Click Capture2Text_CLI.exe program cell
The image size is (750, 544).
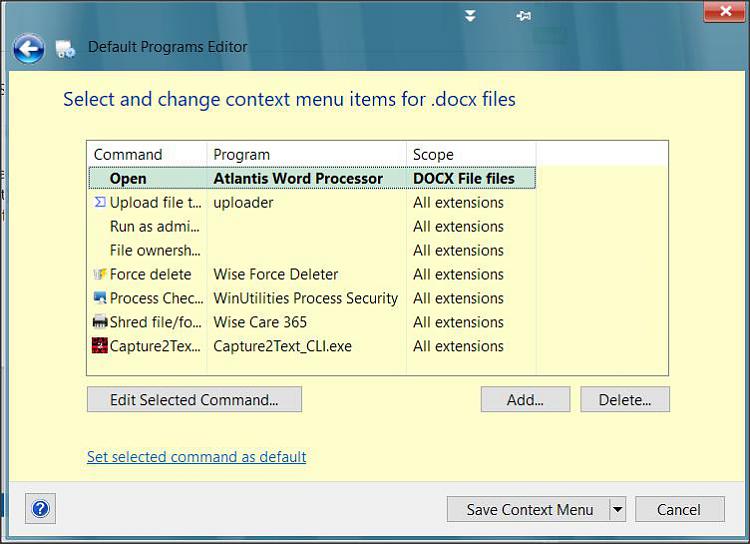pos(282,346)
